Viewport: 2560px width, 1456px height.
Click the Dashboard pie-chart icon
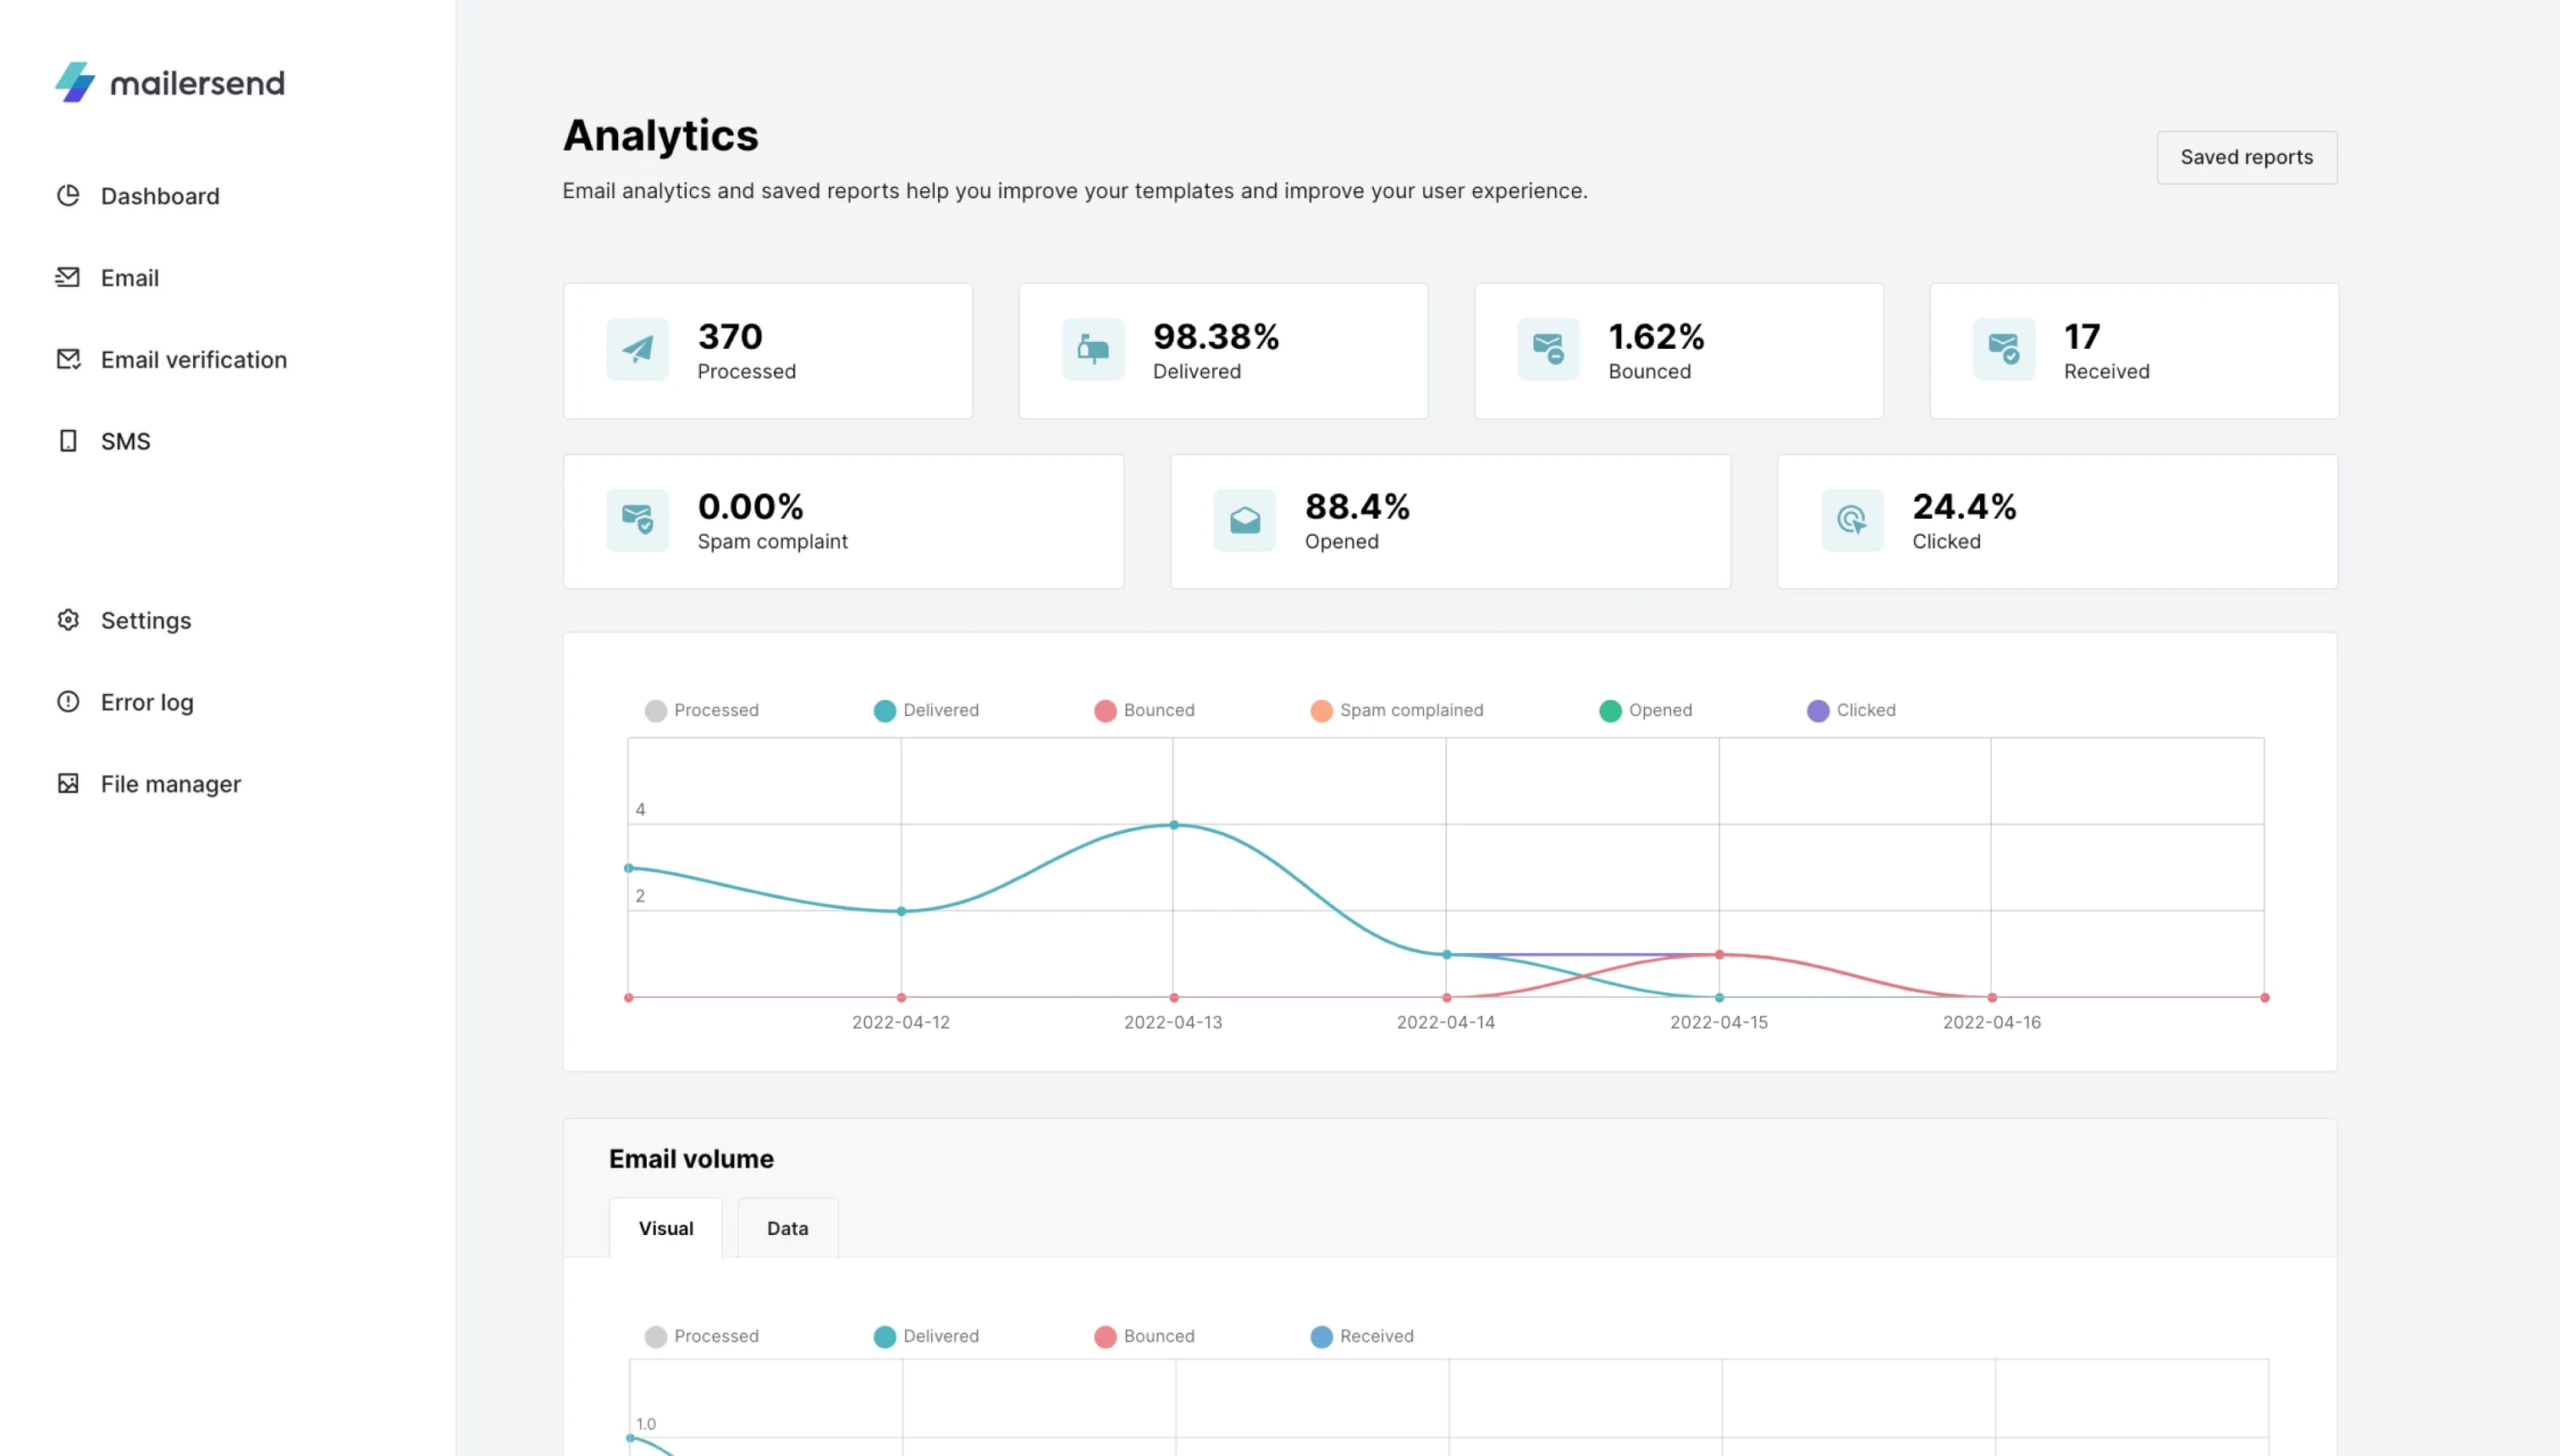point(68,195)
